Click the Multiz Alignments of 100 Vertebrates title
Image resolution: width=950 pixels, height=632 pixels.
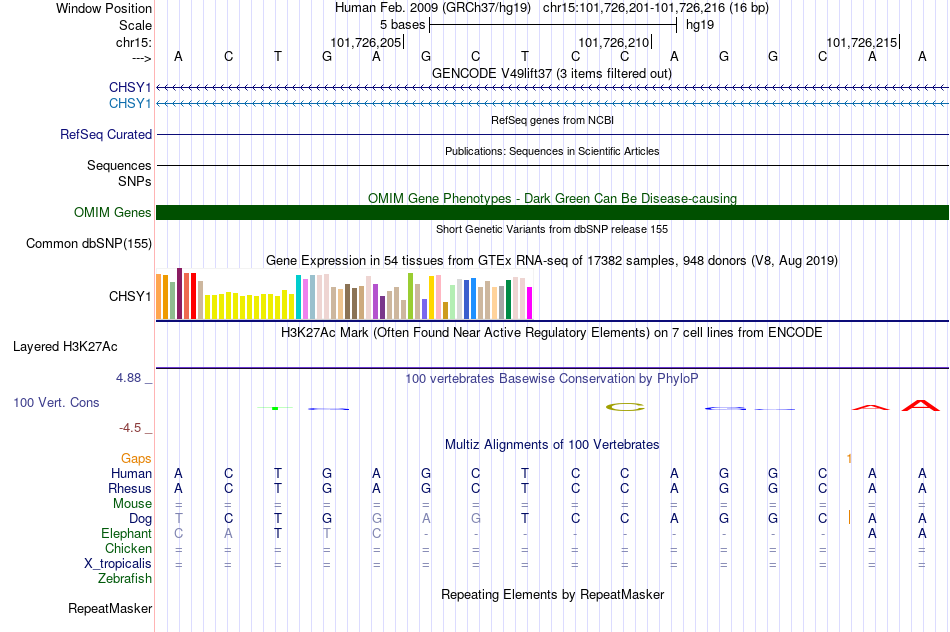pos(552,444)
